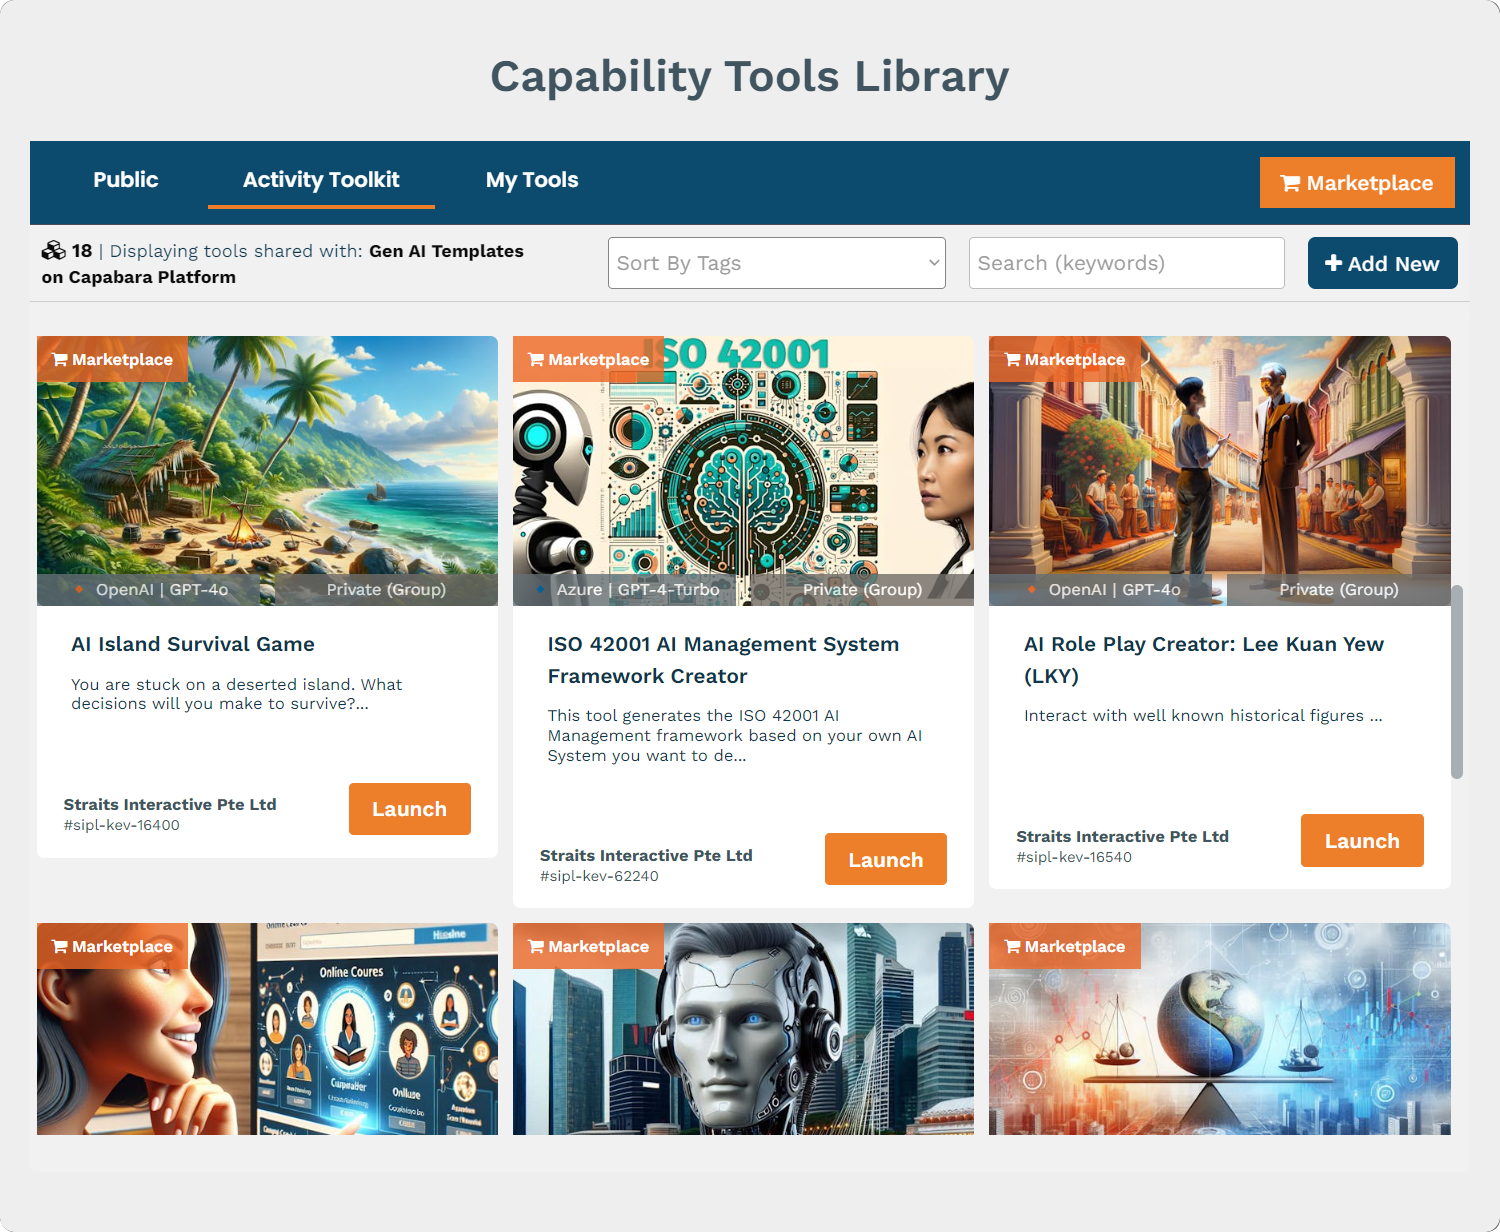Image resolution: width=1500 pixels, height=1232 pixels.
Task: Click the Marketplace cart badge on AI Island Survival Game
Action: [111, 359]
